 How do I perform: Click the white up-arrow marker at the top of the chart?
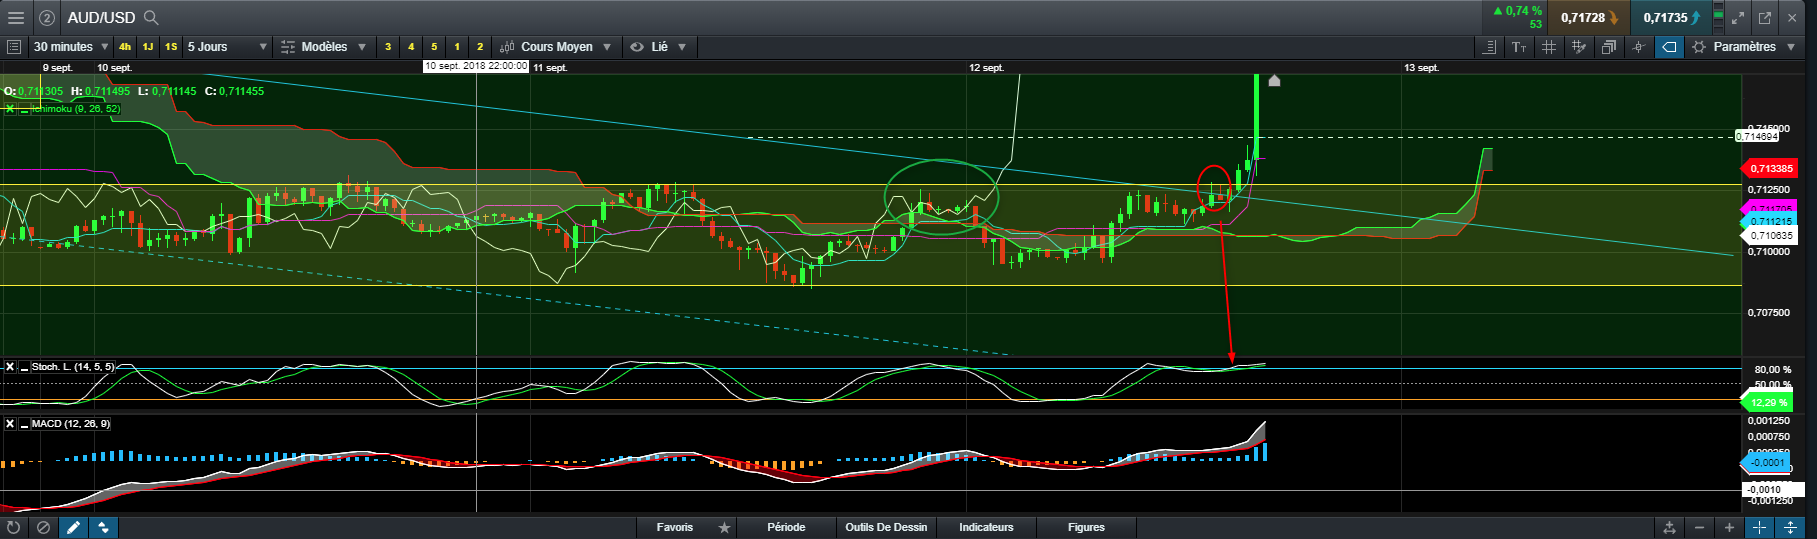[1274, 80]
